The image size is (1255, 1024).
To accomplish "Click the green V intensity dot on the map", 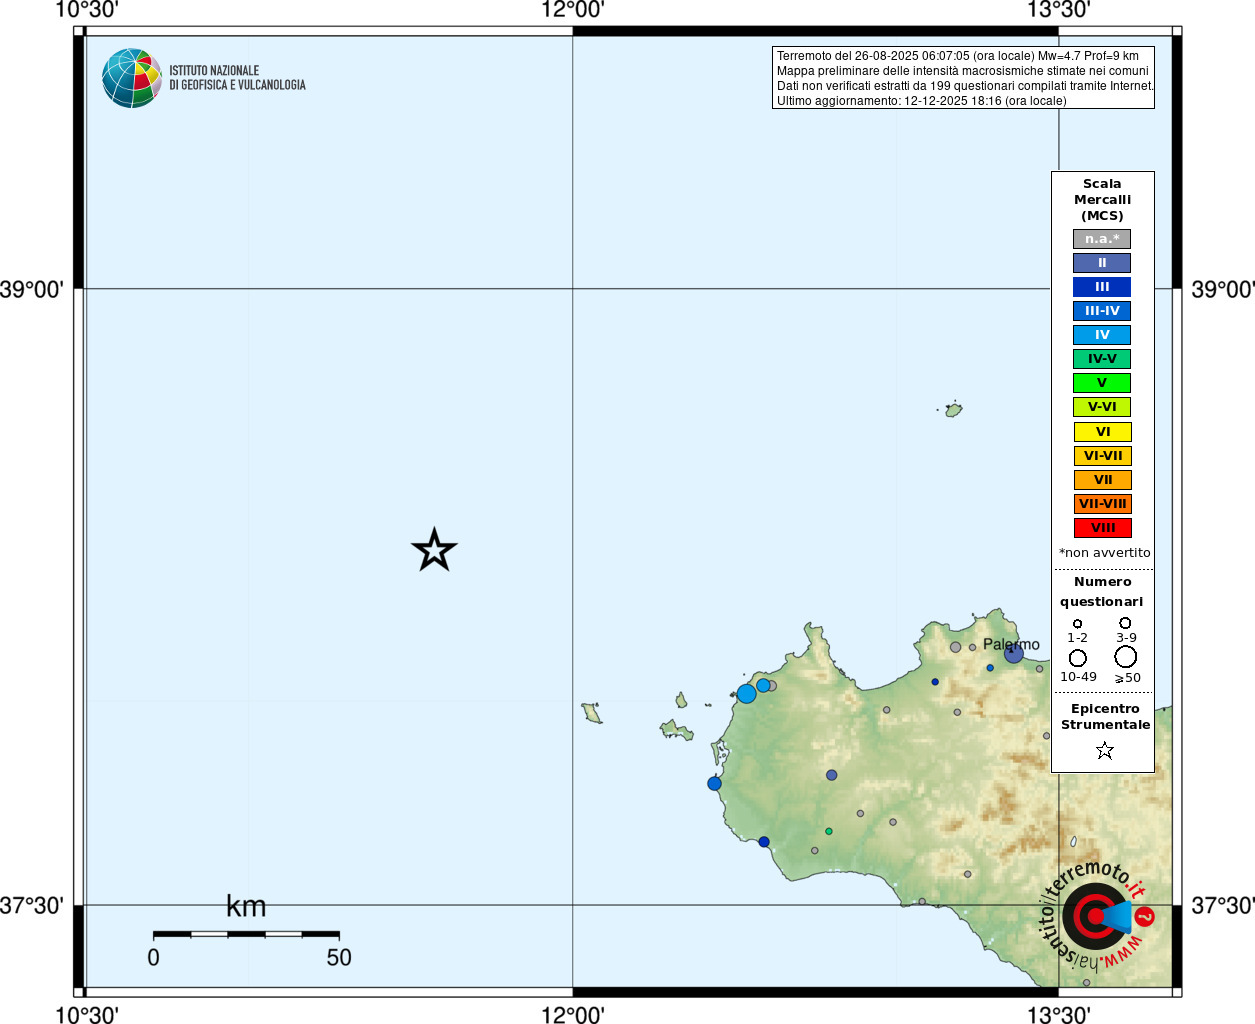I will tap(828, 831).
